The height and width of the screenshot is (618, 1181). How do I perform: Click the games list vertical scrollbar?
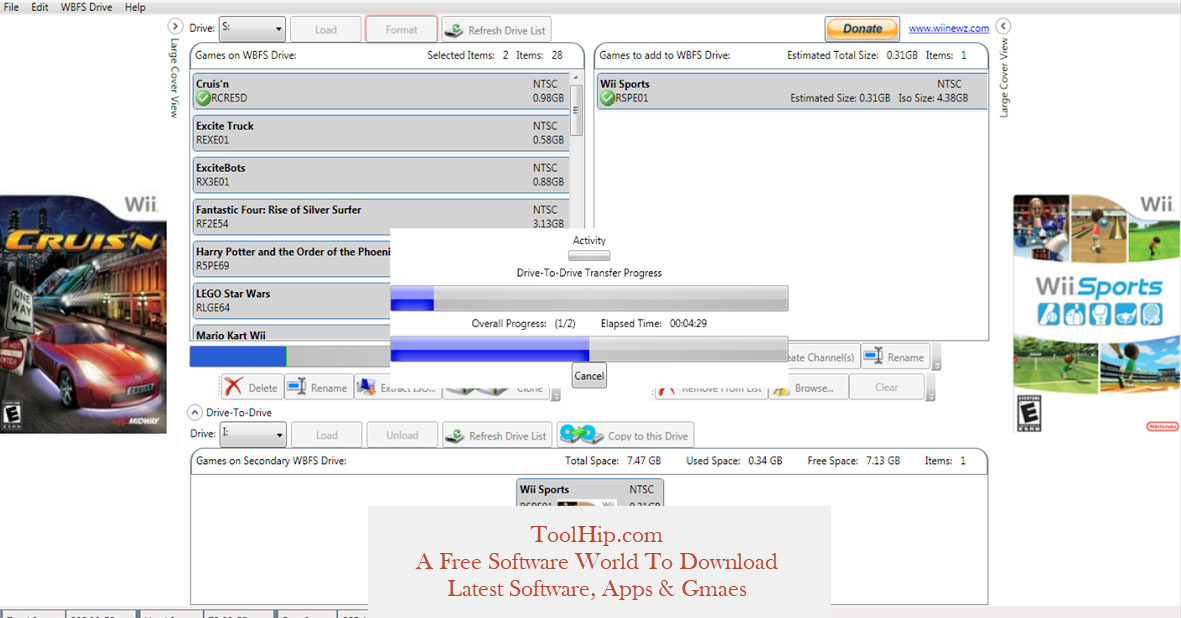click(576, 110)
